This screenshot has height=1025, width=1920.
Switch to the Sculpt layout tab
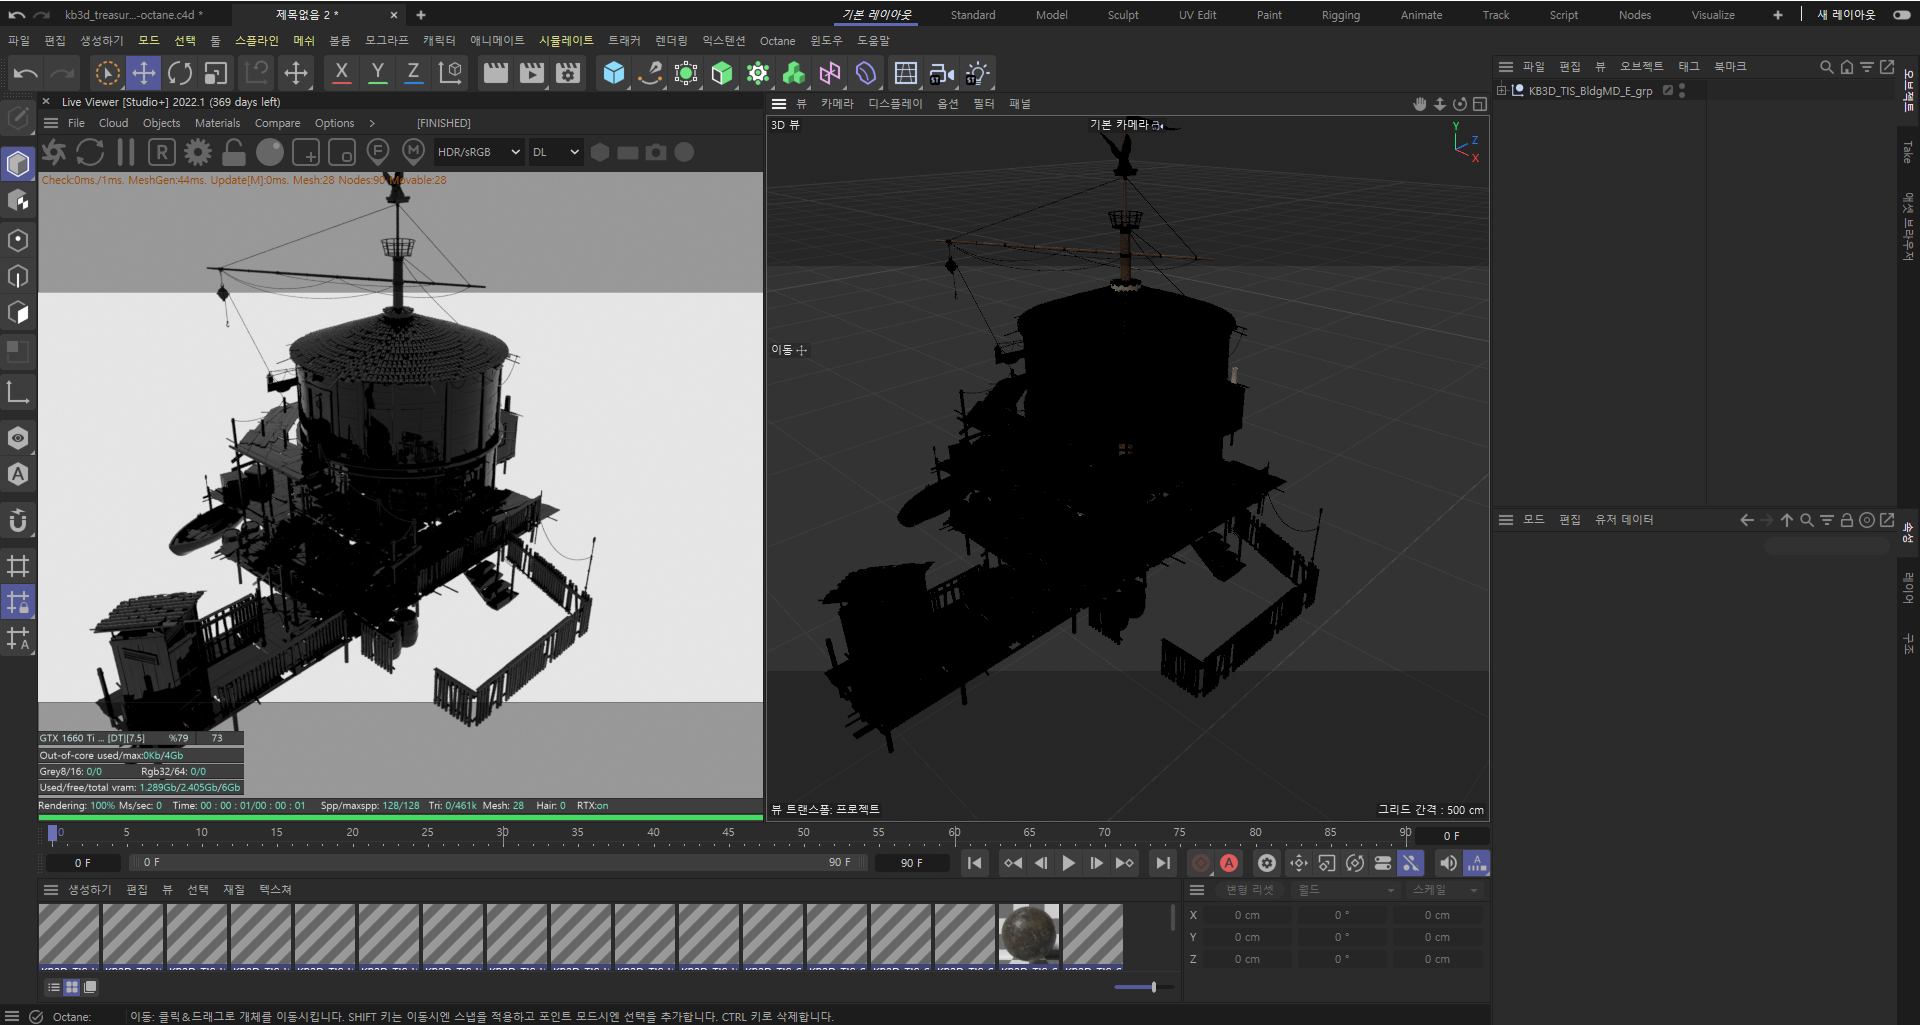(1123, 15)
